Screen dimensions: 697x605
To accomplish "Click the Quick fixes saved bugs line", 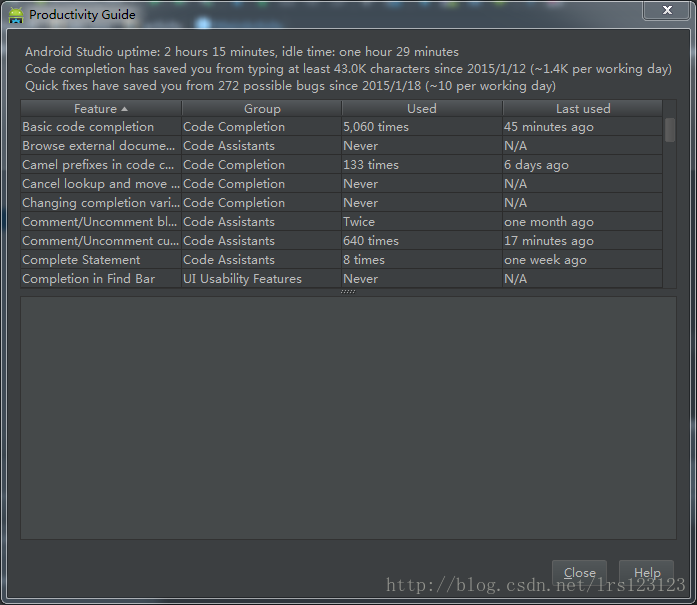I will pos(290,86).
